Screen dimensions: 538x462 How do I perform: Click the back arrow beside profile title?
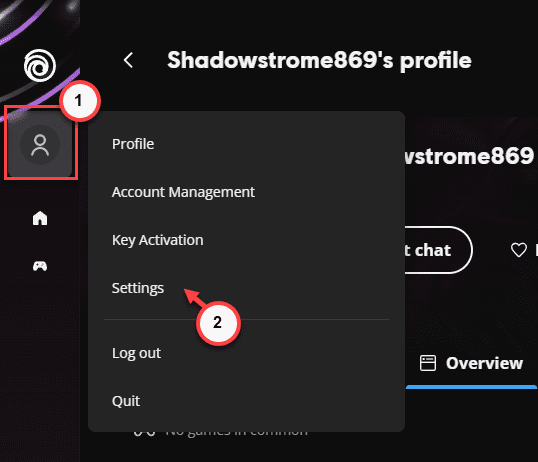click(128, 60)
